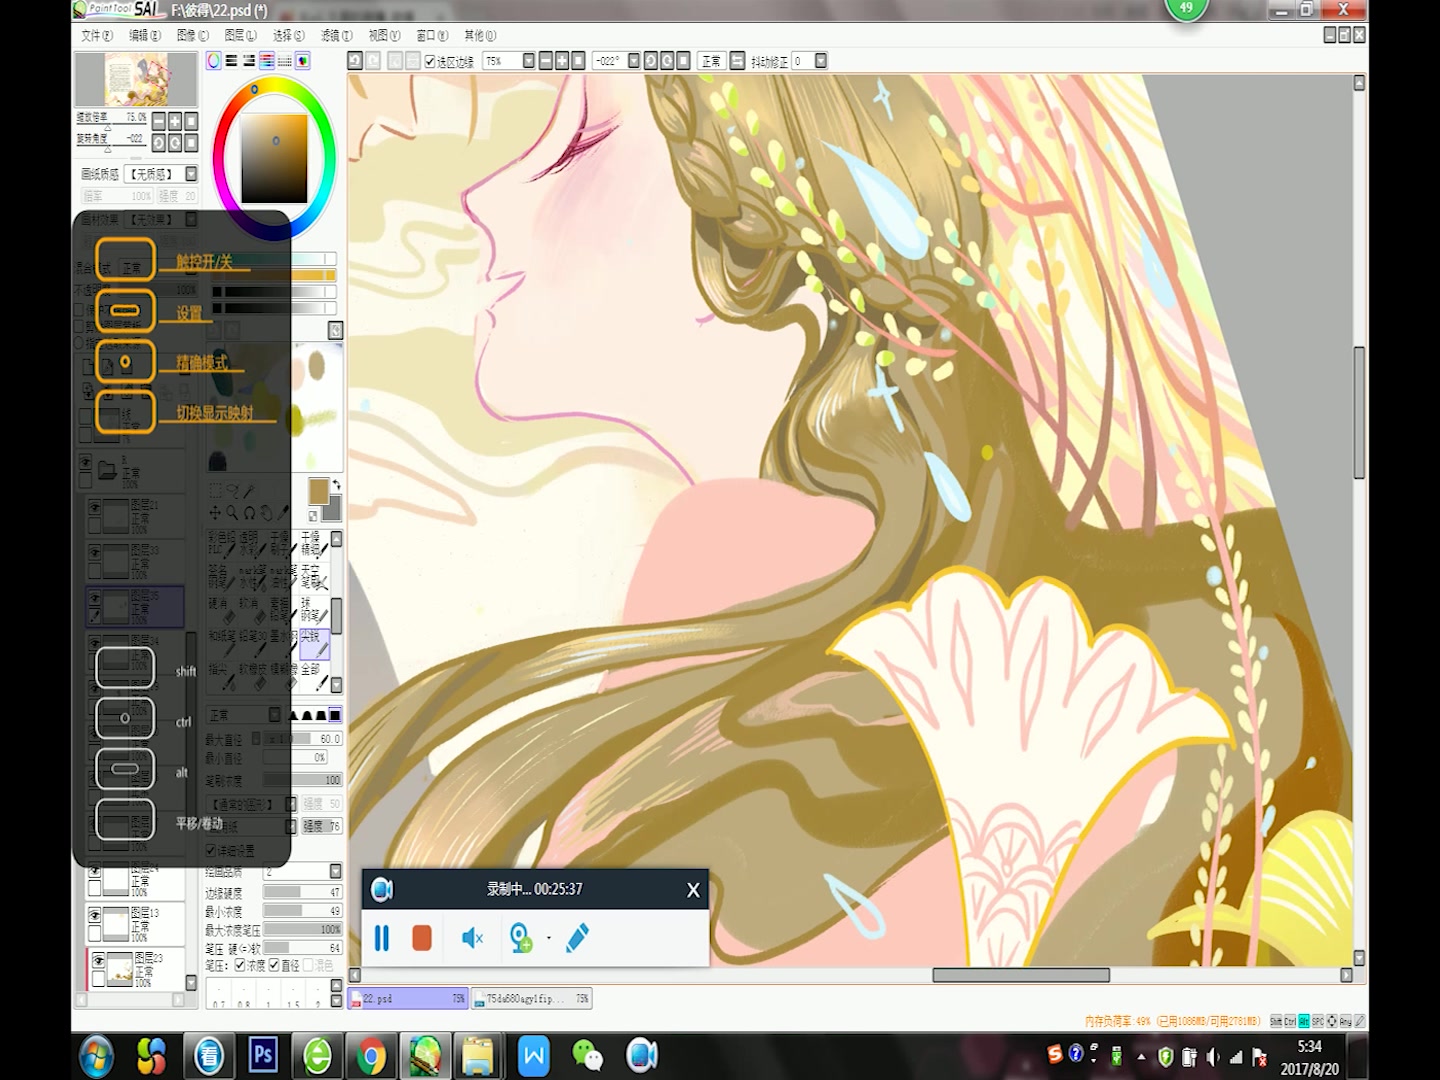
Task: Click the Redo arrow in canvas toolbar
Action: 373,61
